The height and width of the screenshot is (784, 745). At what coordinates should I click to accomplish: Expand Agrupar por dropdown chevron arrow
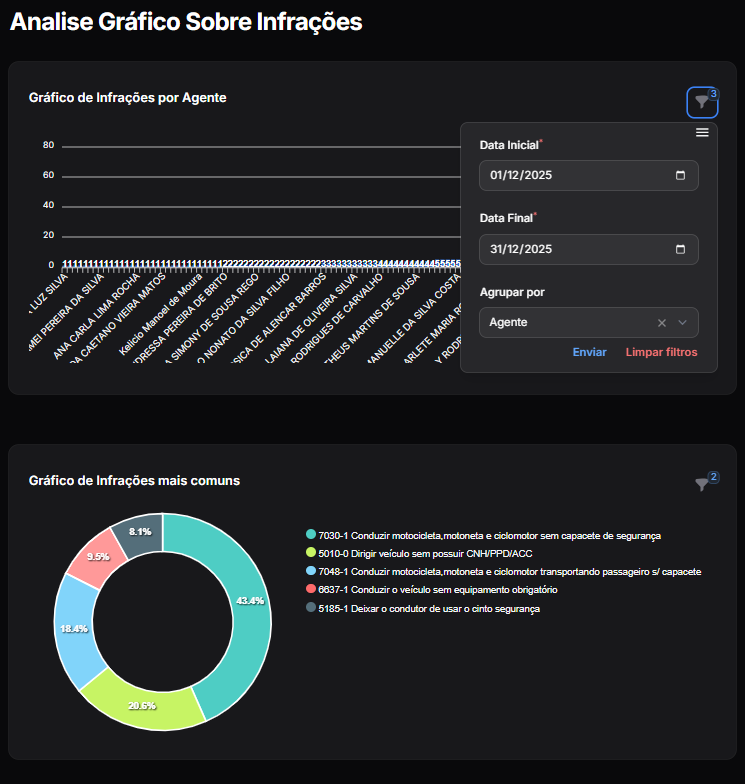pos(683,323)
